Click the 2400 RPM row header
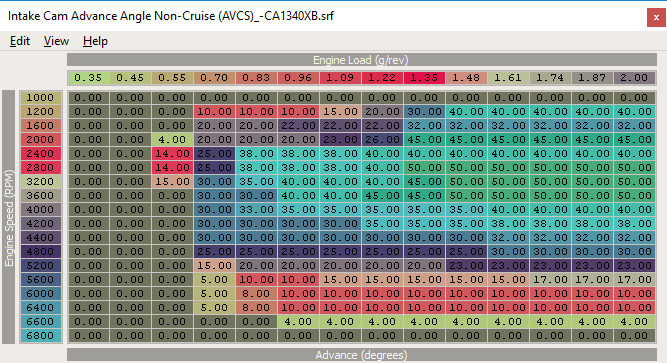Screen dimensions: 667x363 click(40, 154)
